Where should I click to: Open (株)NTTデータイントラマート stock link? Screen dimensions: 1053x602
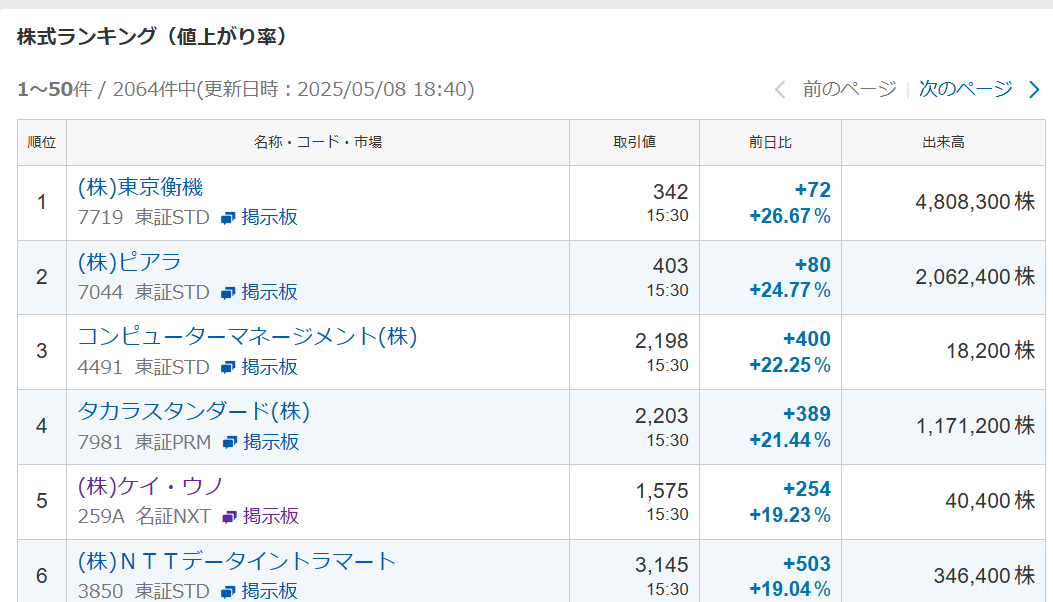237,561
